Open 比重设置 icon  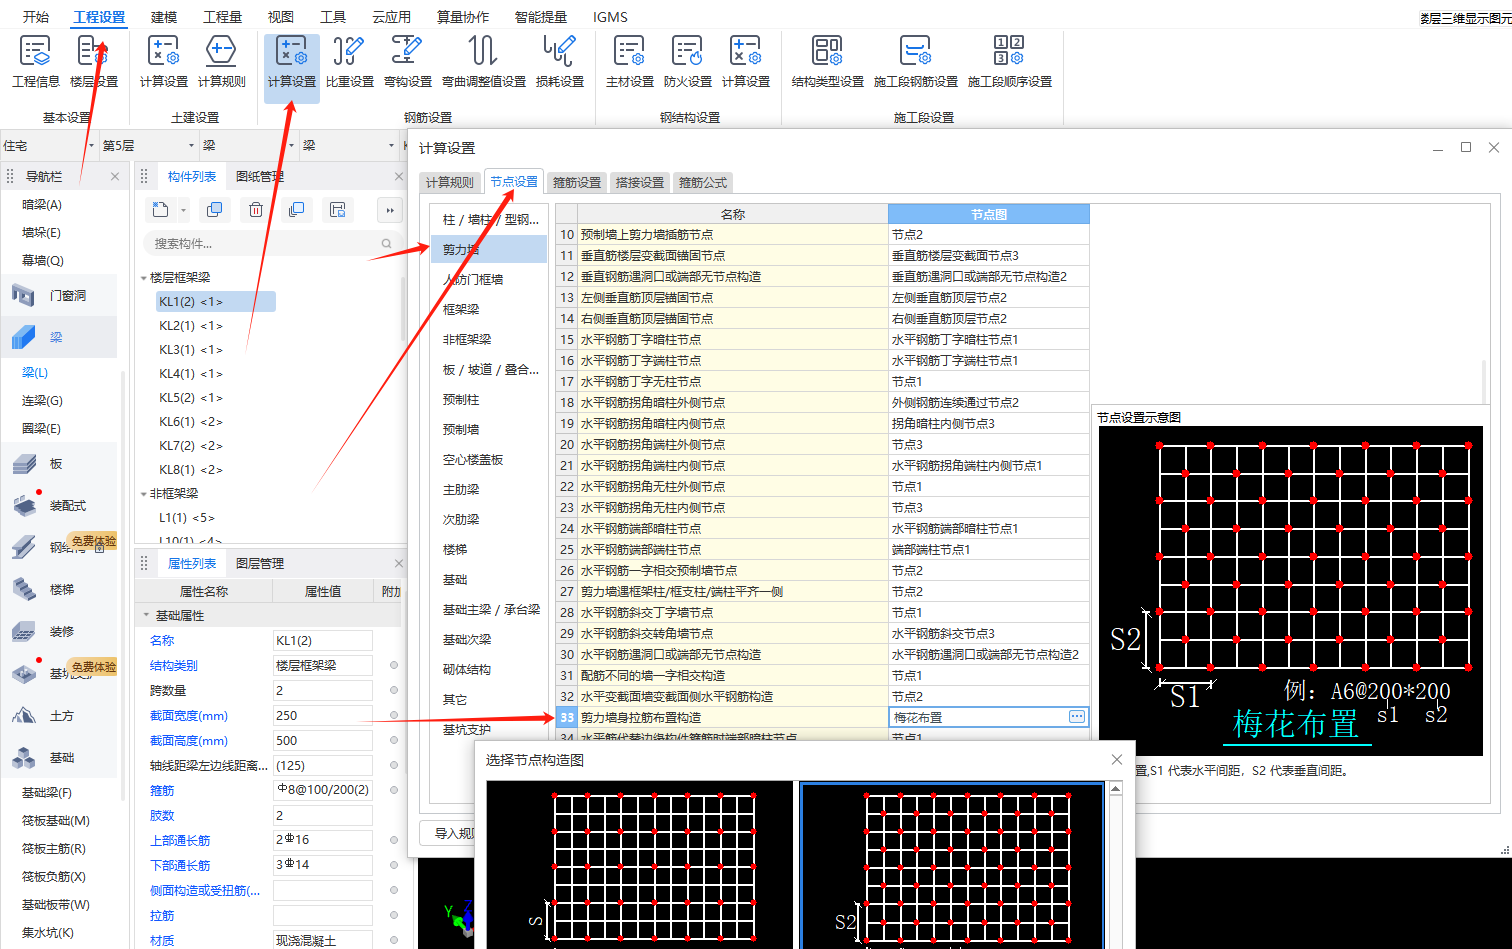tap(350, 62)
